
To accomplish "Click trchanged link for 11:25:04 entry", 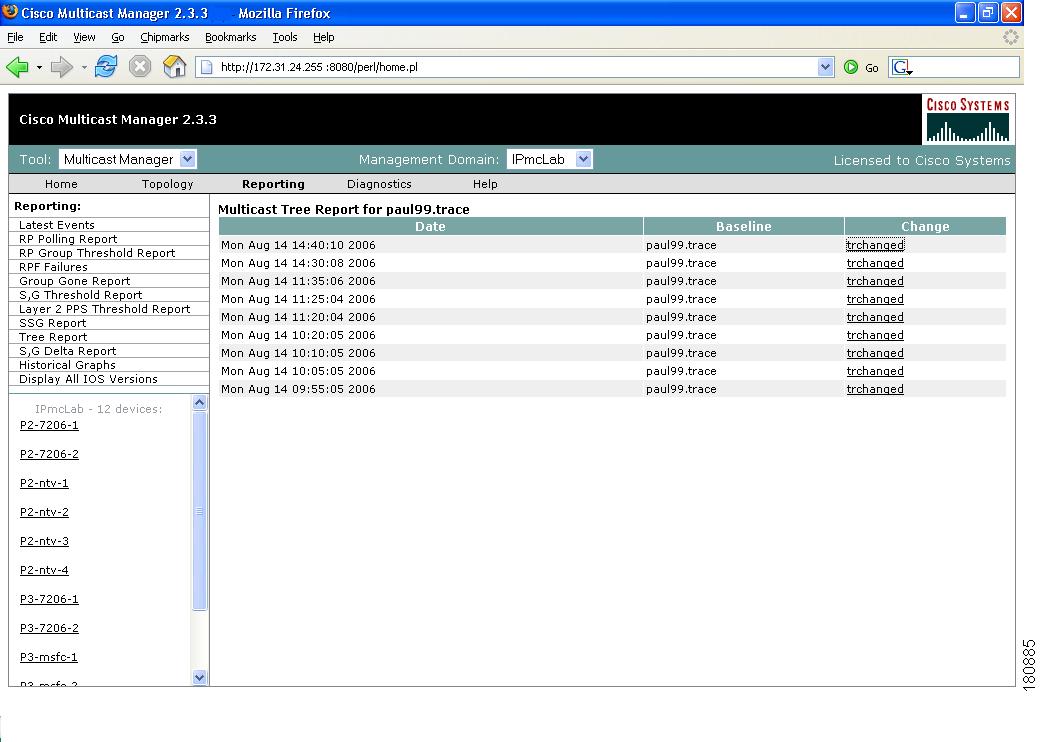I will [875, 299].
